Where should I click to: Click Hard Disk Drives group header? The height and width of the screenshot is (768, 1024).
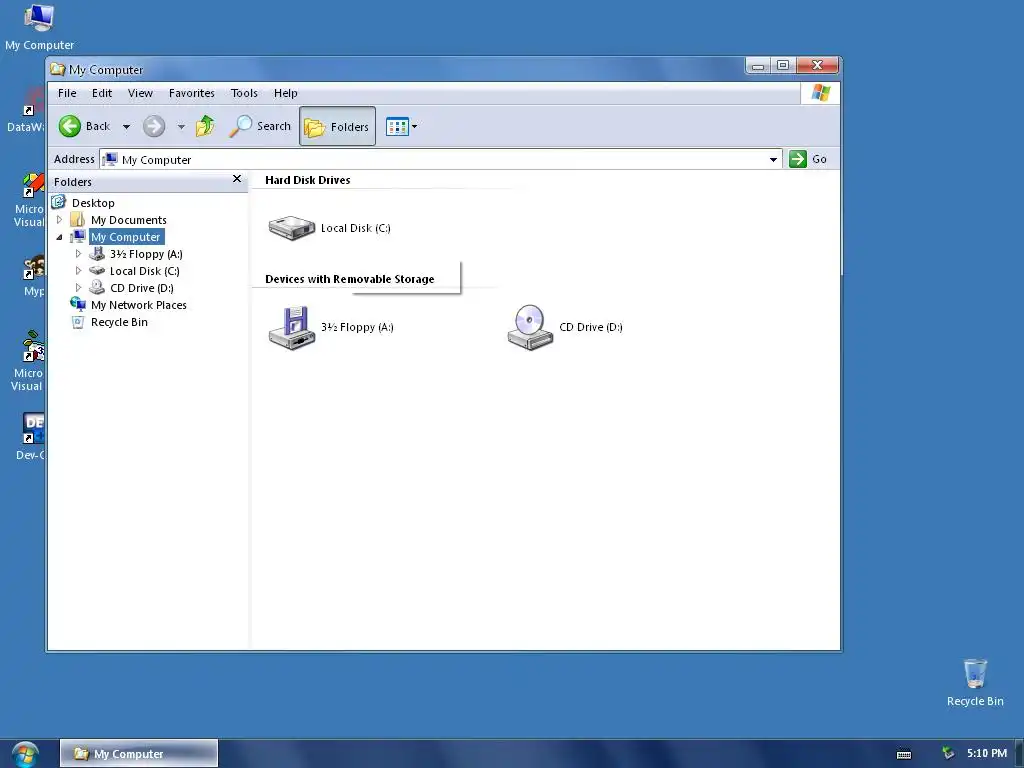click(x=308, y=180)
